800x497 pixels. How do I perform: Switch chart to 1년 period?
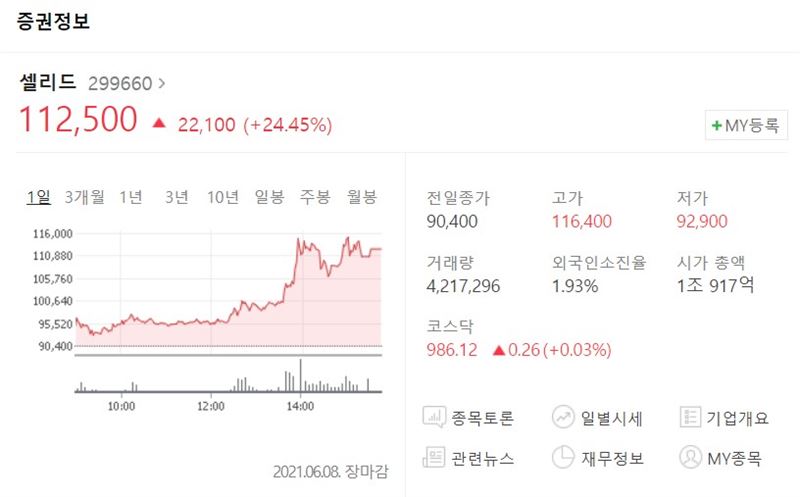[130, 197]
